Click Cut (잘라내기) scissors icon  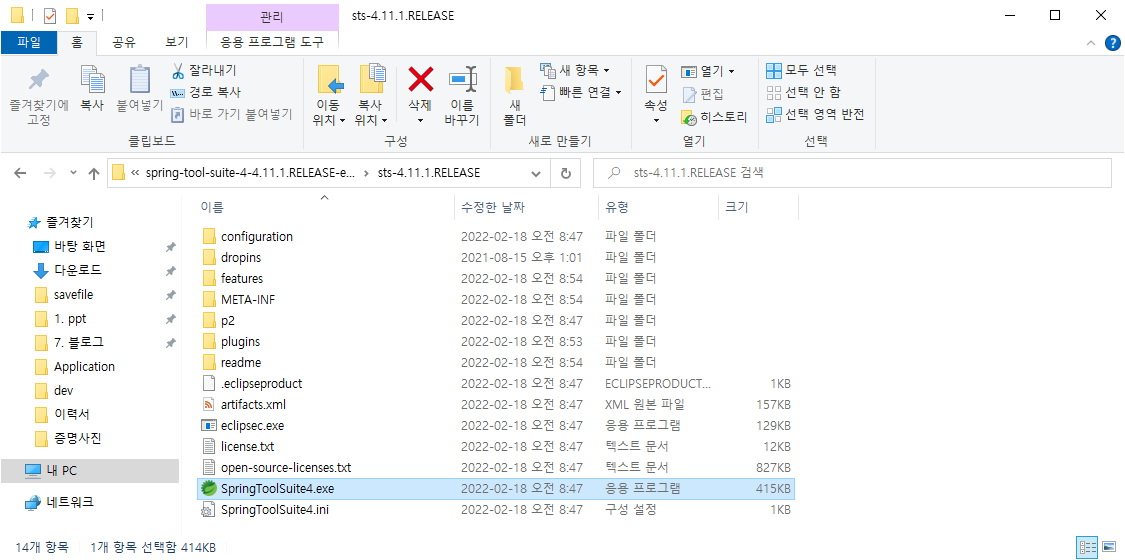pos(178,70)
